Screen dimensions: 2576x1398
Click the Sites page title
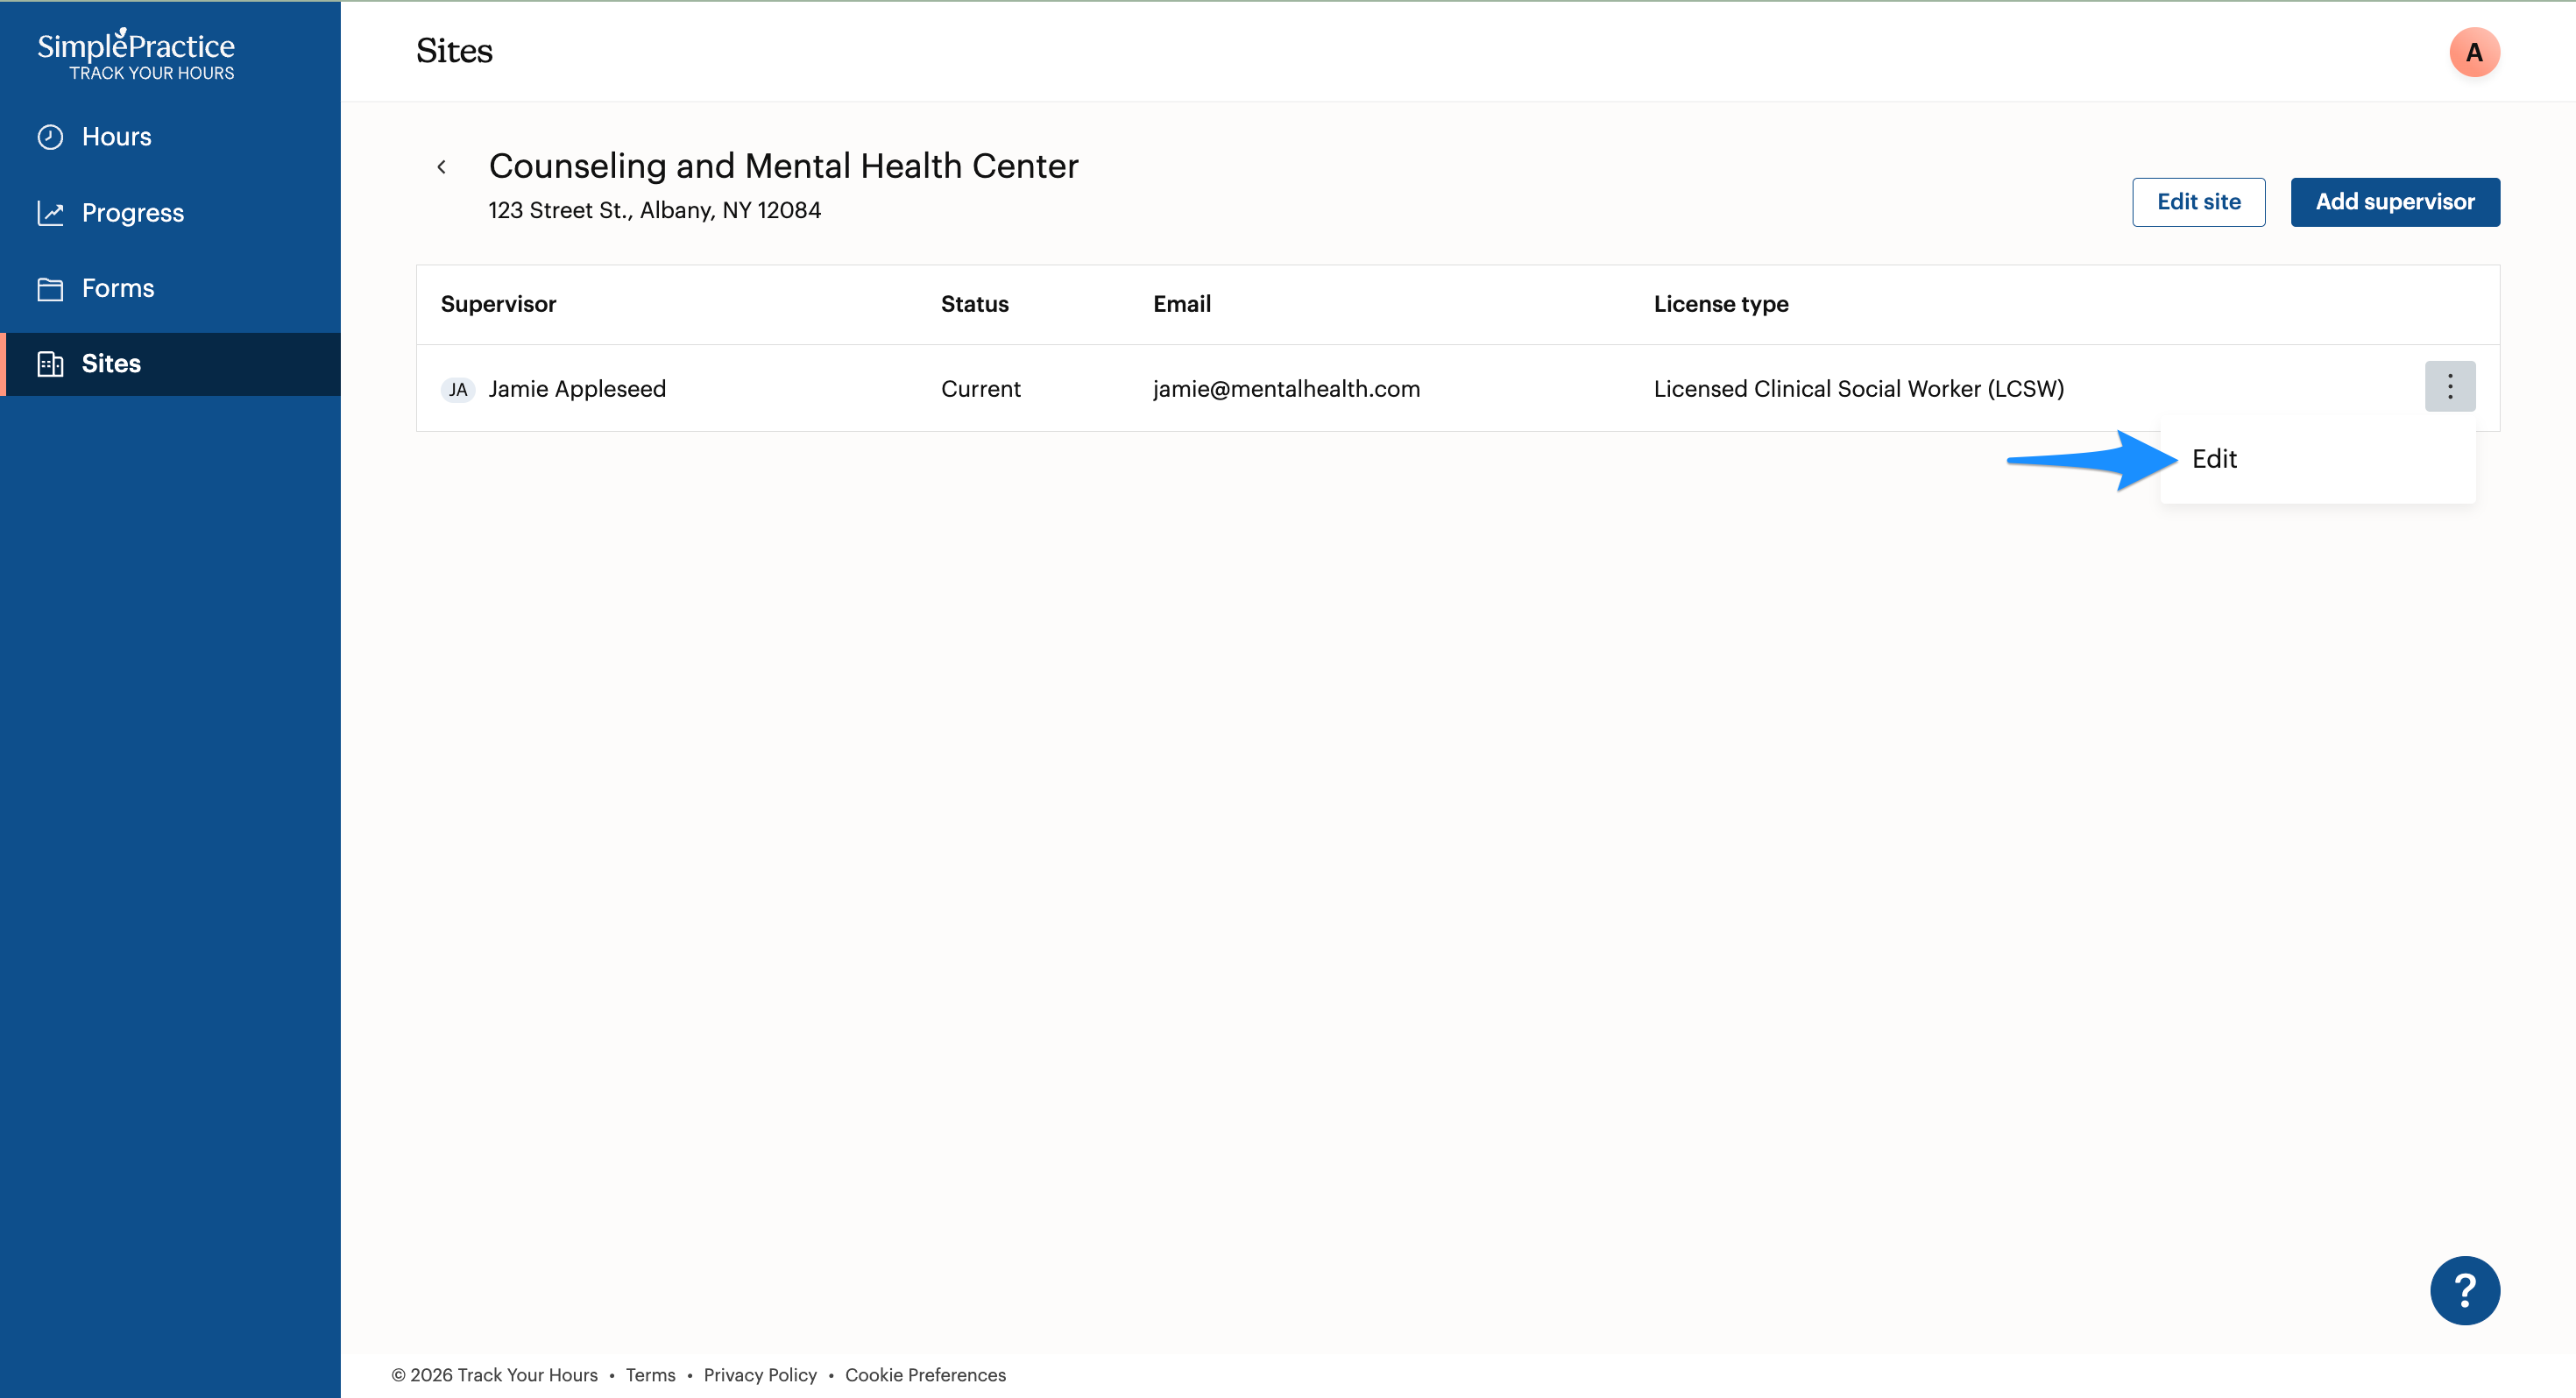pos(454,51)
